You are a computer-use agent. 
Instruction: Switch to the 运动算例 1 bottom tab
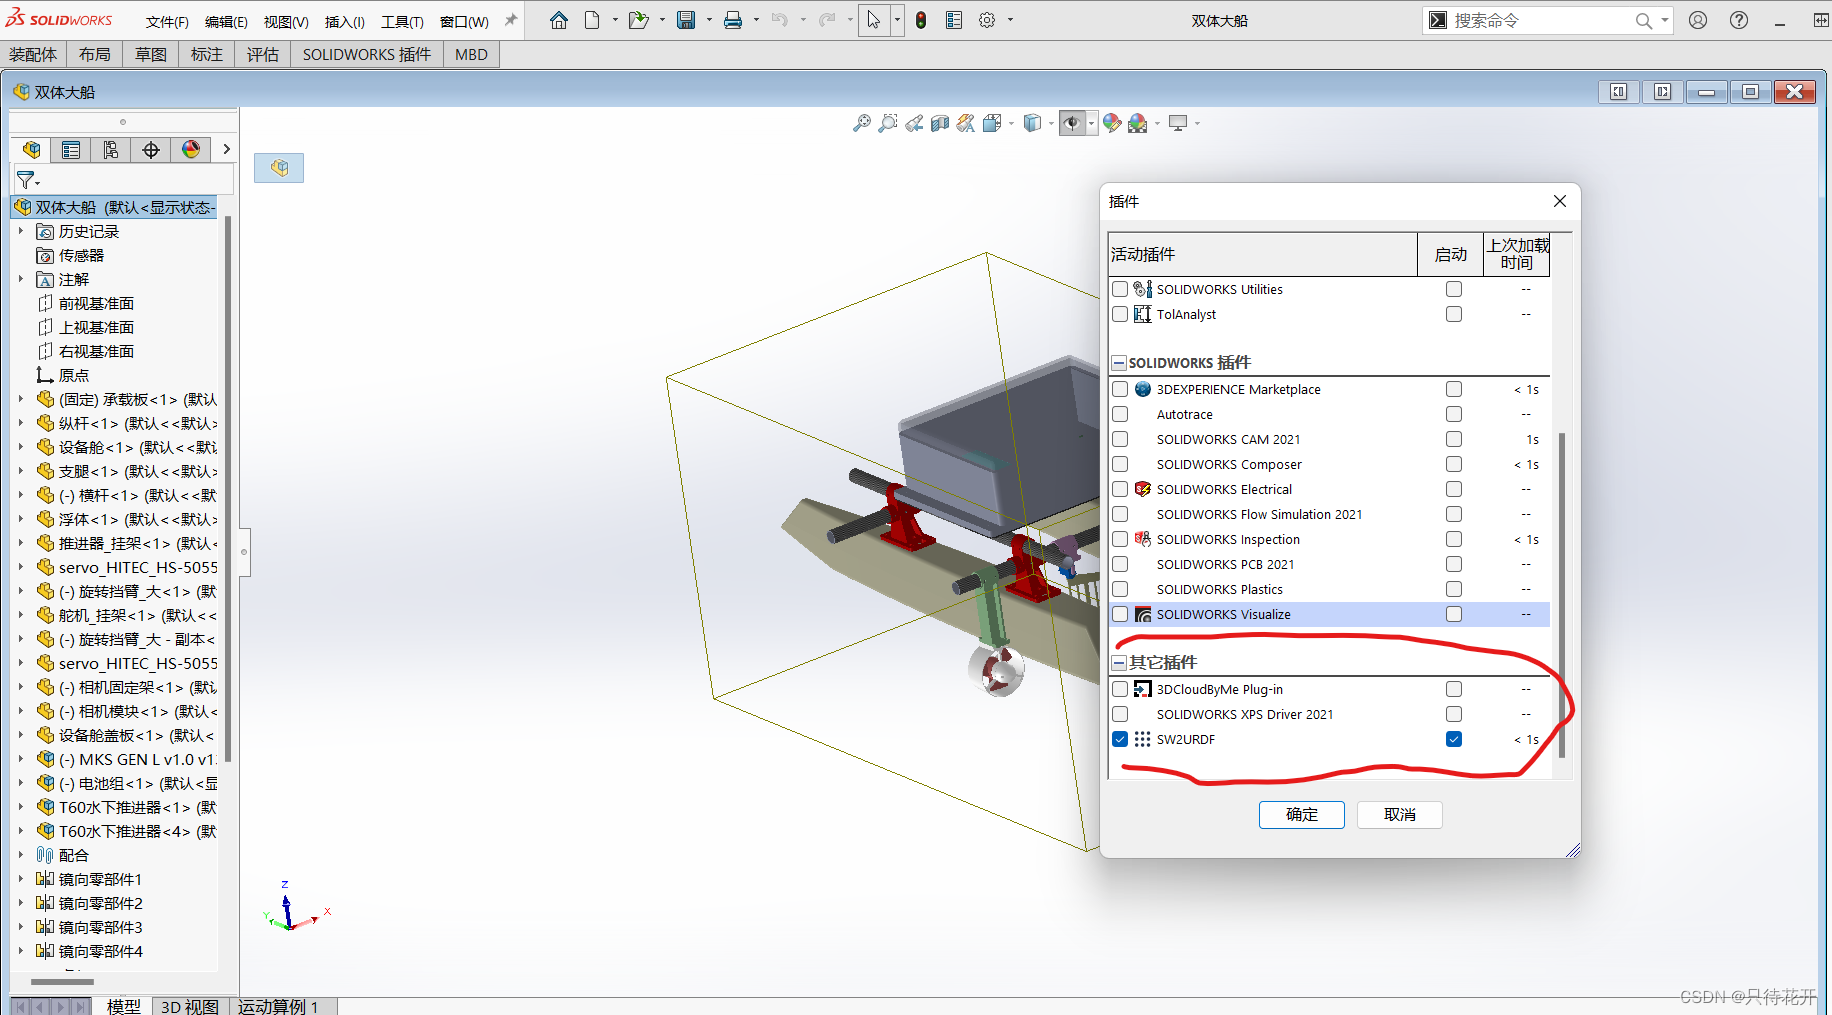[x=278, y=1006]
